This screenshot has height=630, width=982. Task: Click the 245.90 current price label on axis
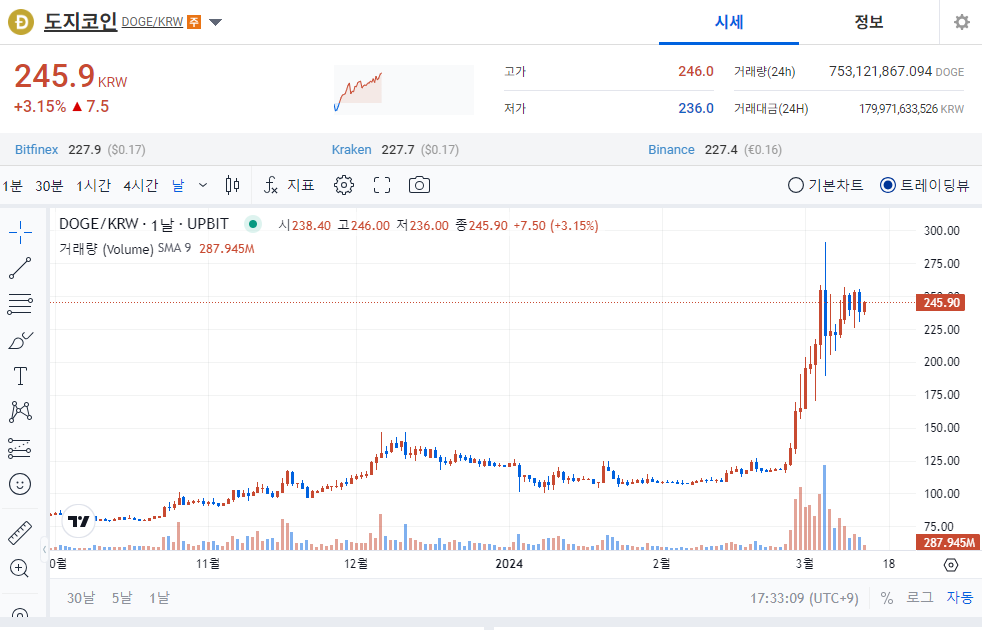941,302
